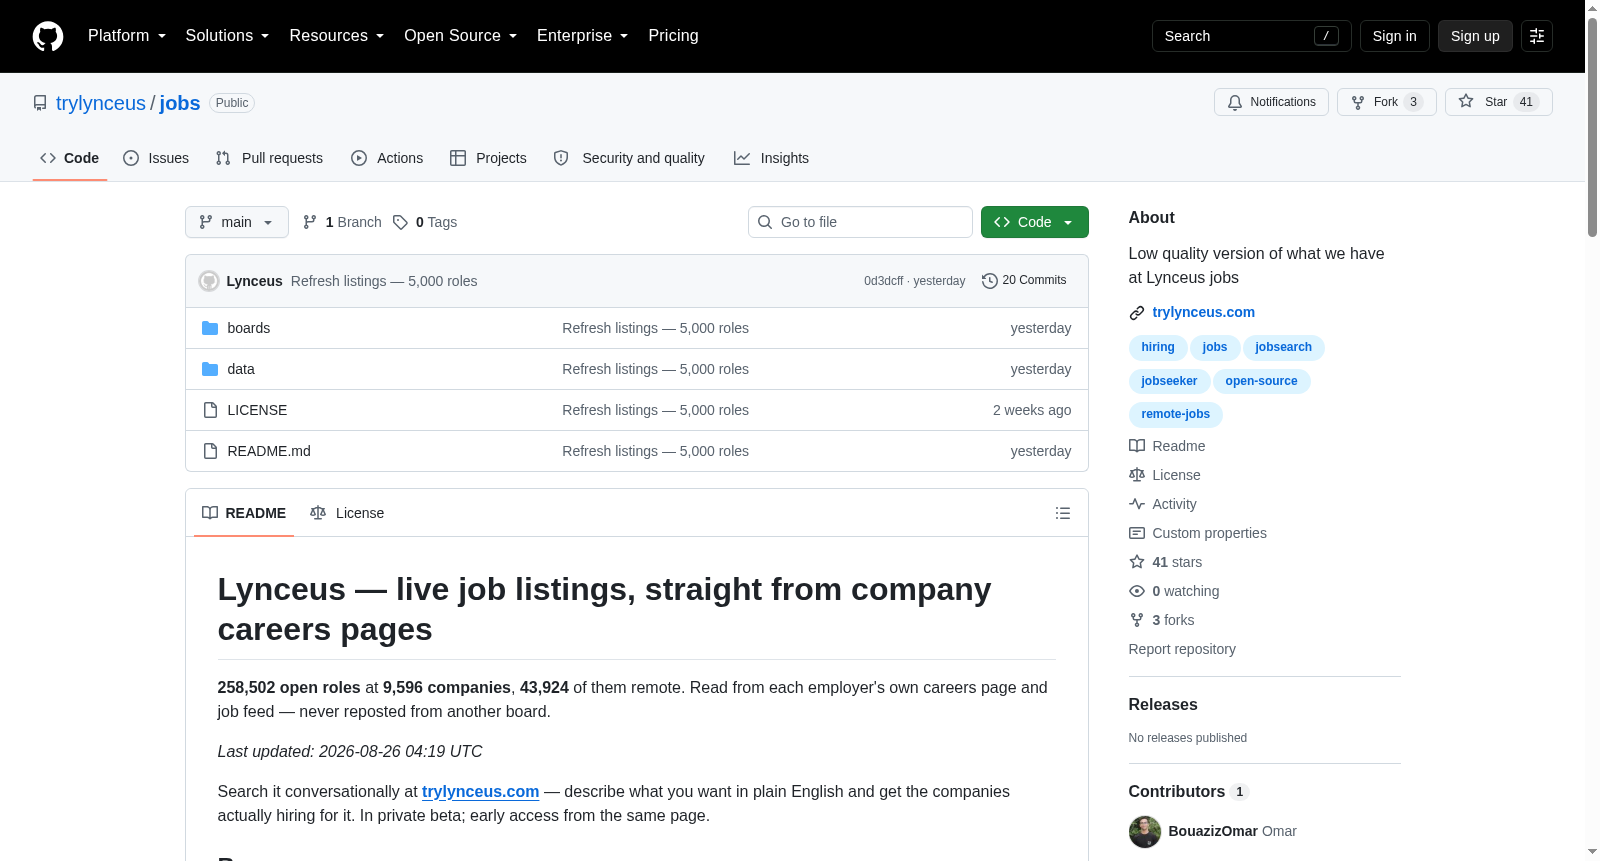Switch to the Security and quality tab

(x=629, y=158)
